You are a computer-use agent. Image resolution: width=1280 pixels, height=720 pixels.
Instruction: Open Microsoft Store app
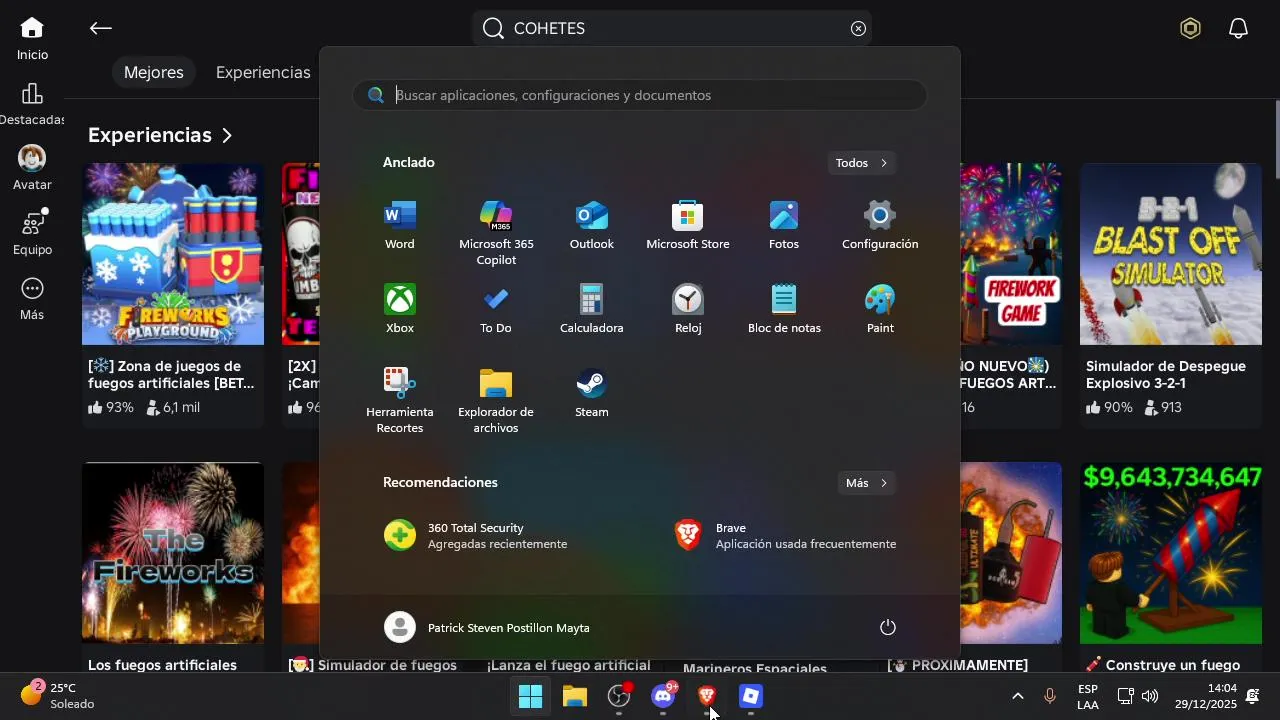pyautogui.click(x=688, y=226)
